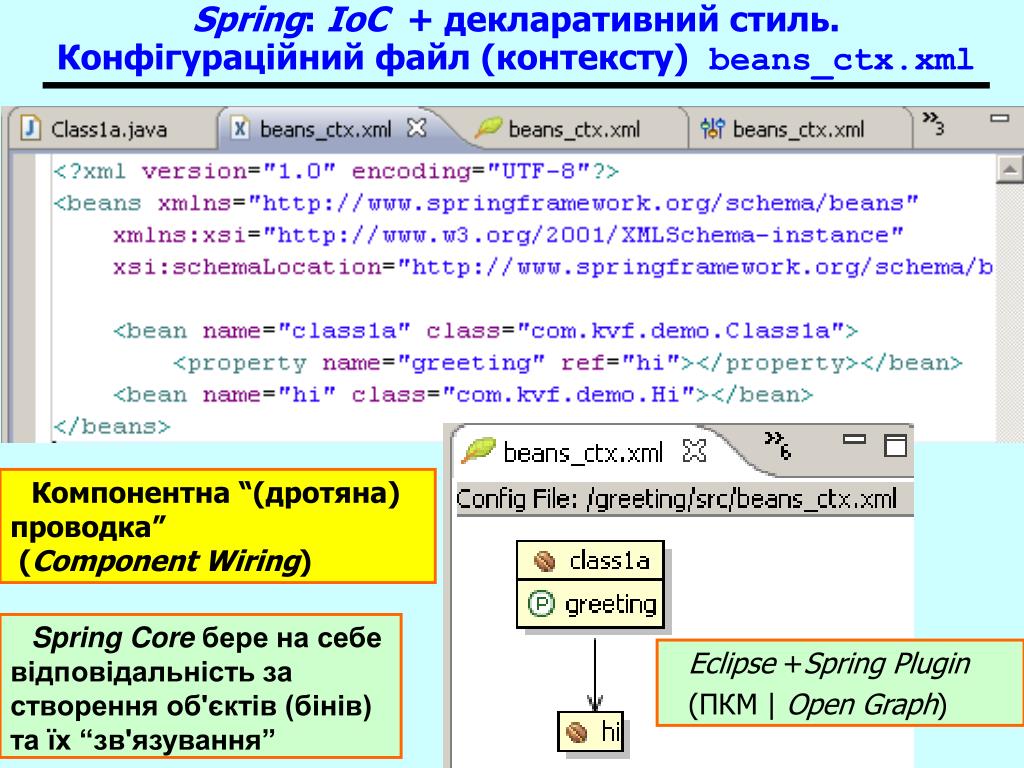Image resolution: width=1024 pixels, height=768 pixels.
Task: Select the beans_ctx.xml tab of the graph view
Action: pyautogui.click(x=583, y=452)
